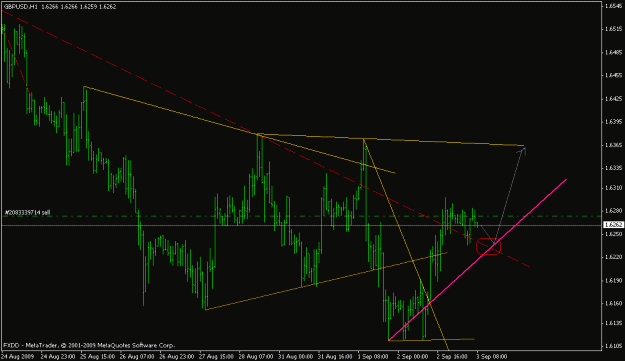Click the highlighted current price 1.6262 label

614,225
